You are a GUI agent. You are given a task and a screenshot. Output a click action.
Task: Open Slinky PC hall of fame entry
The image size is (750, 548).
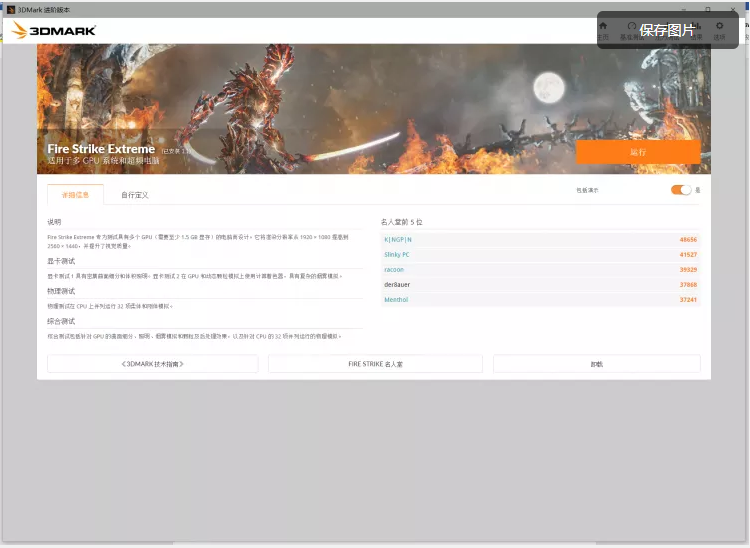click(x=397, y=254)
